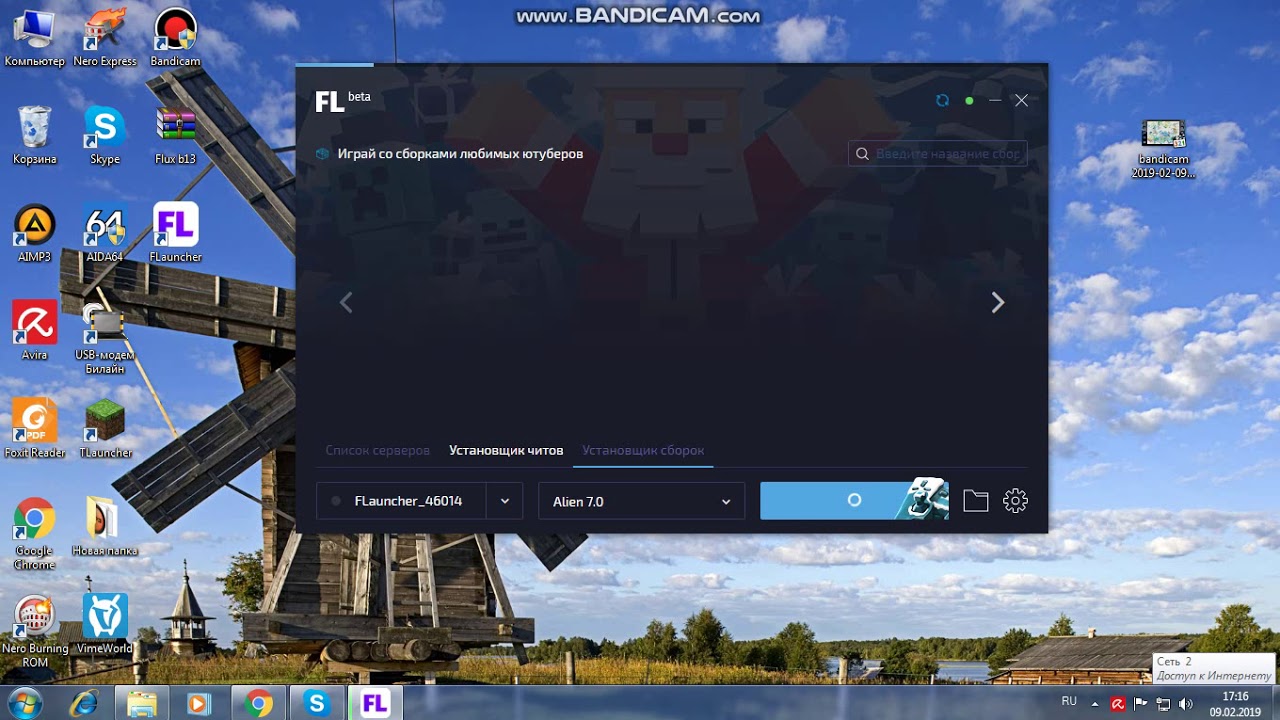Select the AIMP3 desktop icon

[x=35, y=234]
